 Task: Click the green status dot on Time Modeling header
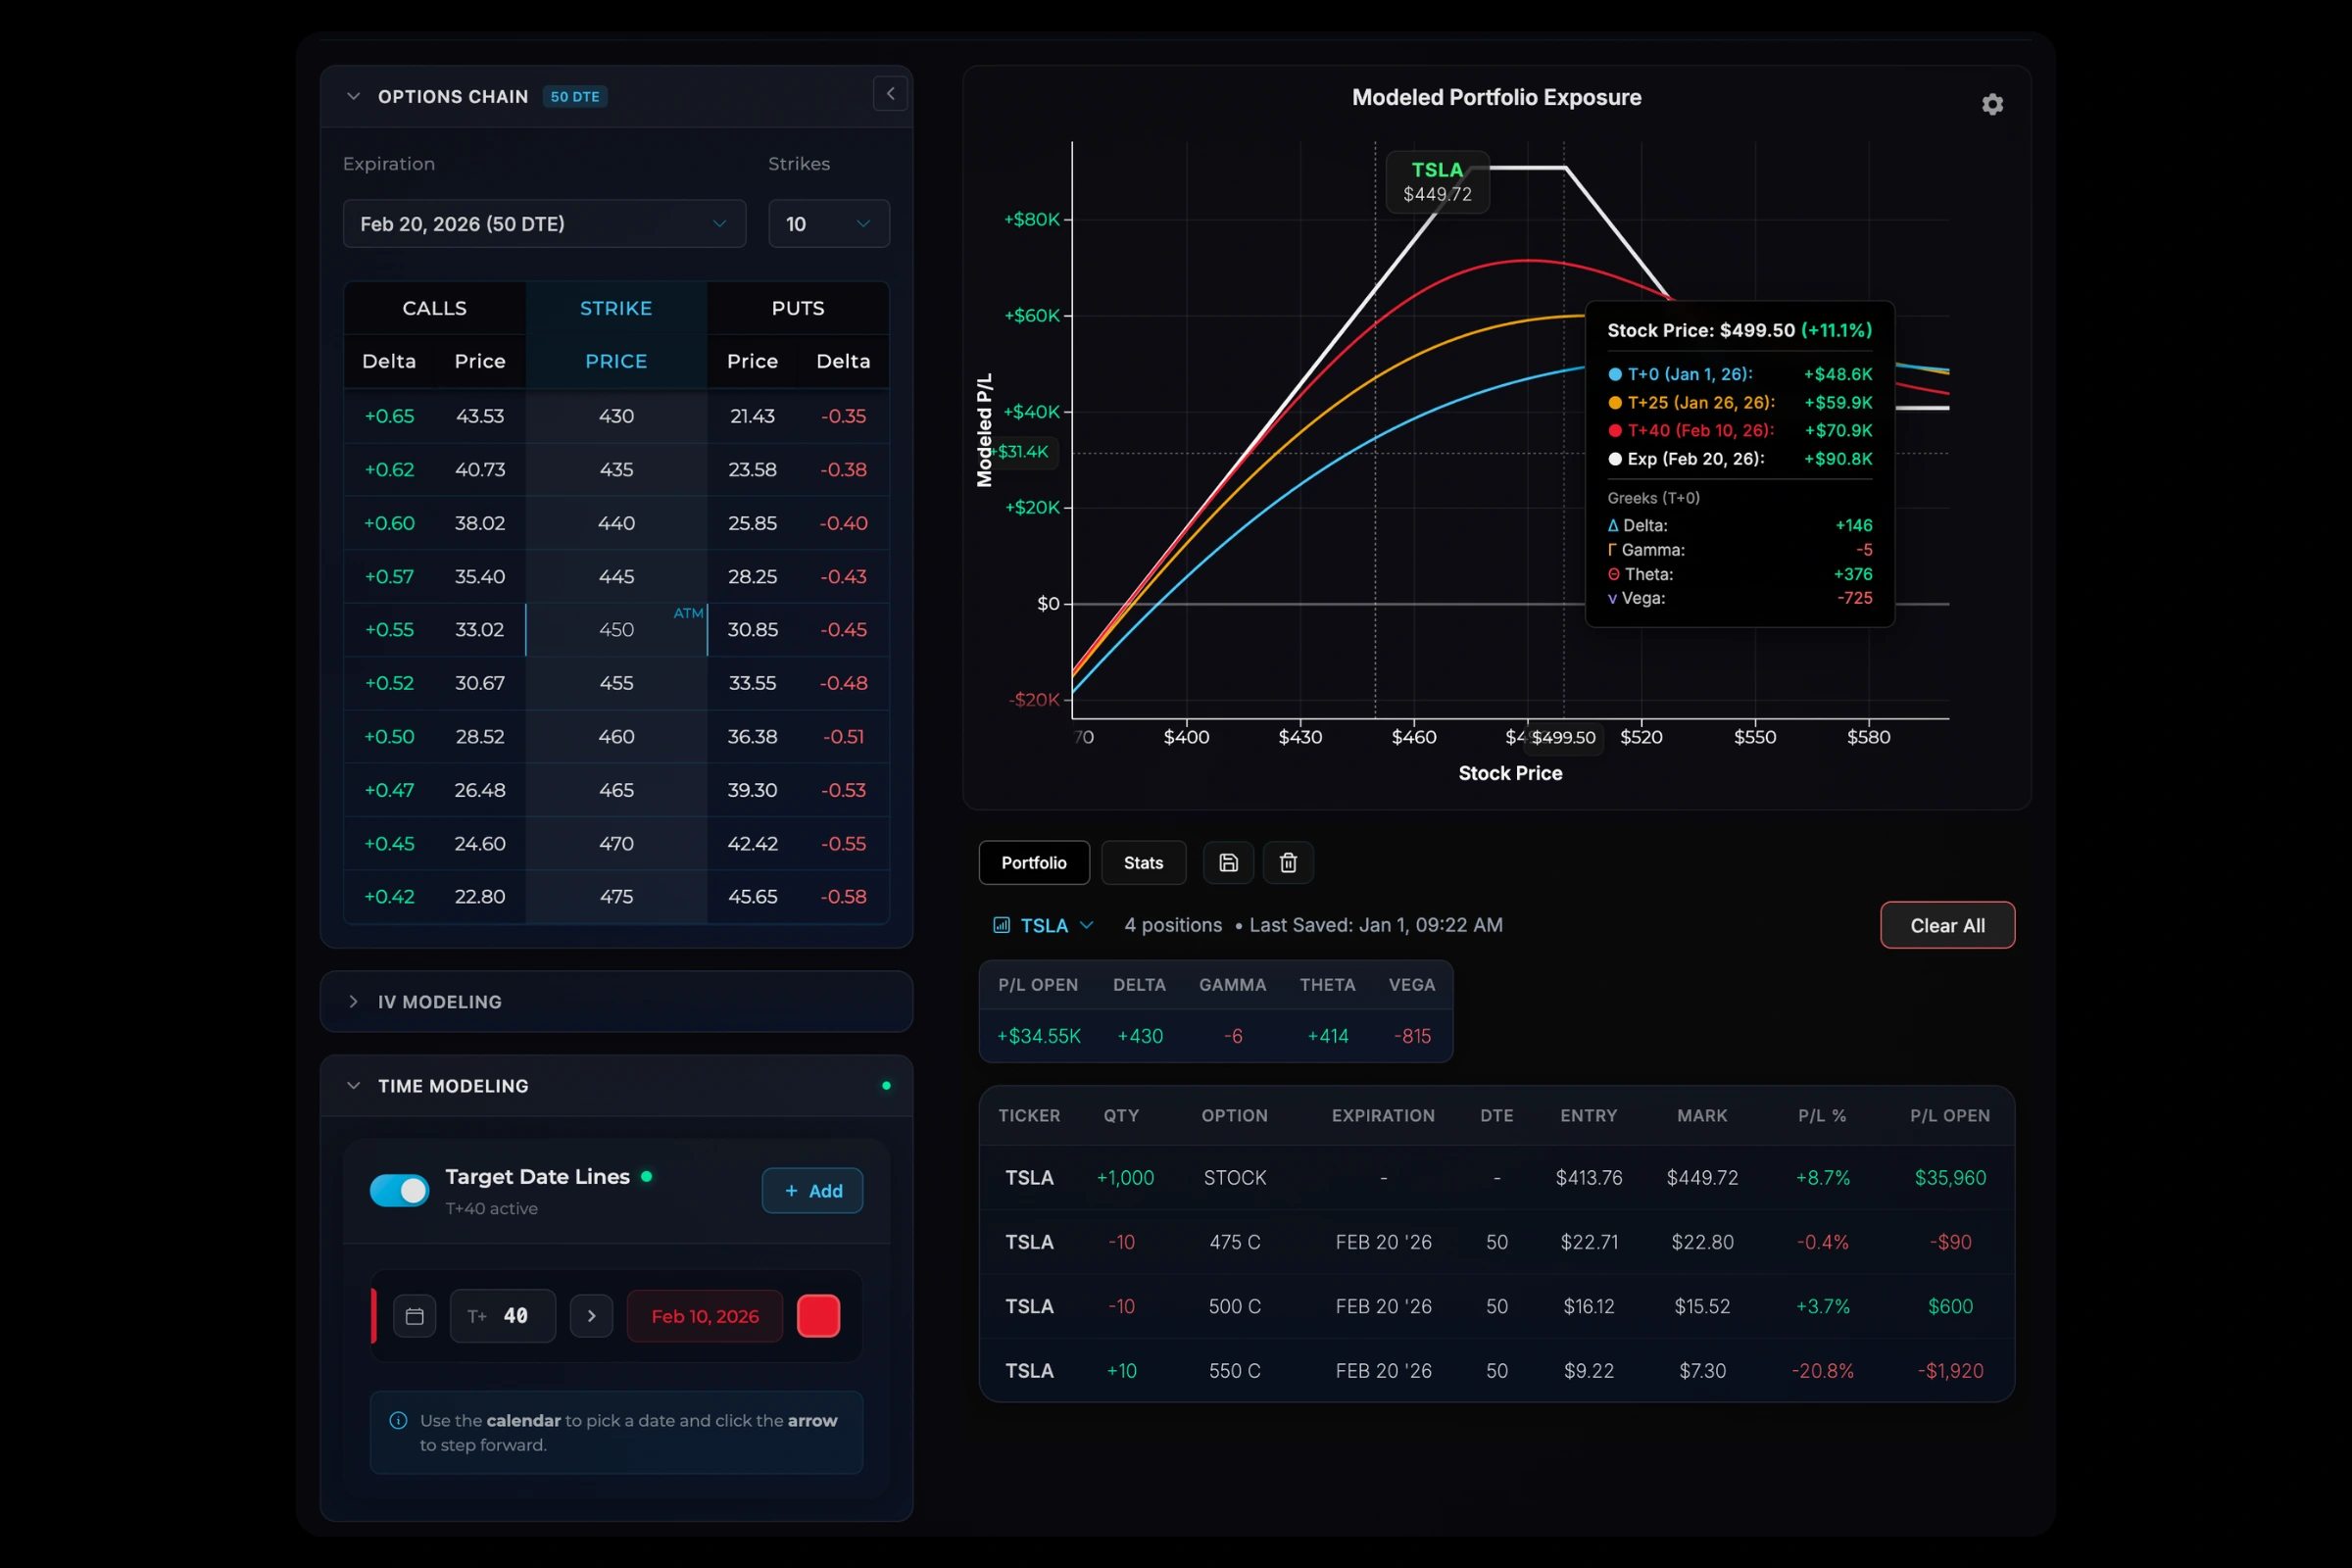click(x=886, y=1086)
